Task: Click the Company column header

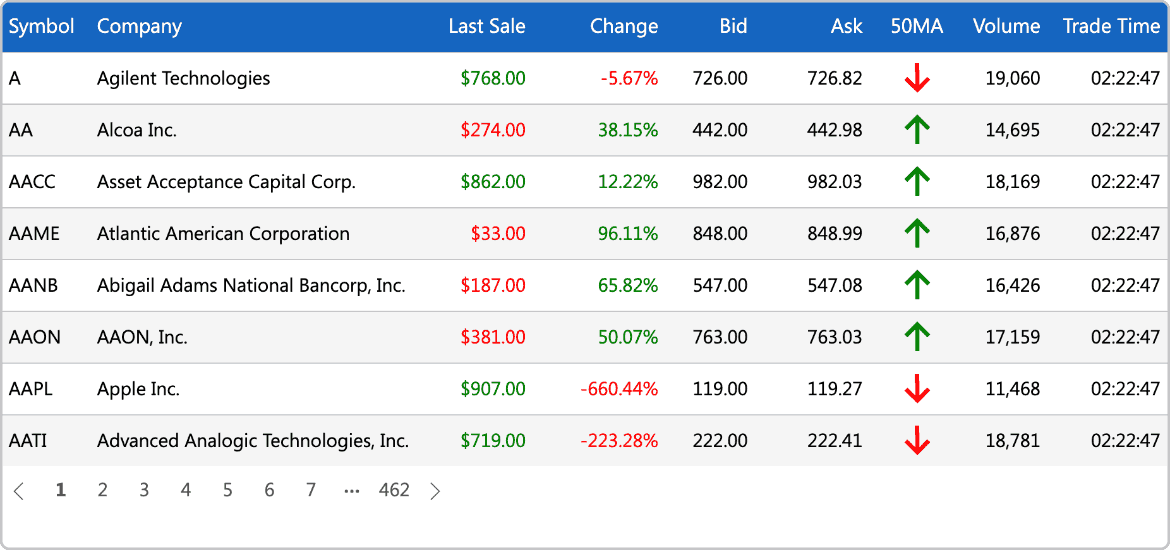Action: [x=140, y=26]
